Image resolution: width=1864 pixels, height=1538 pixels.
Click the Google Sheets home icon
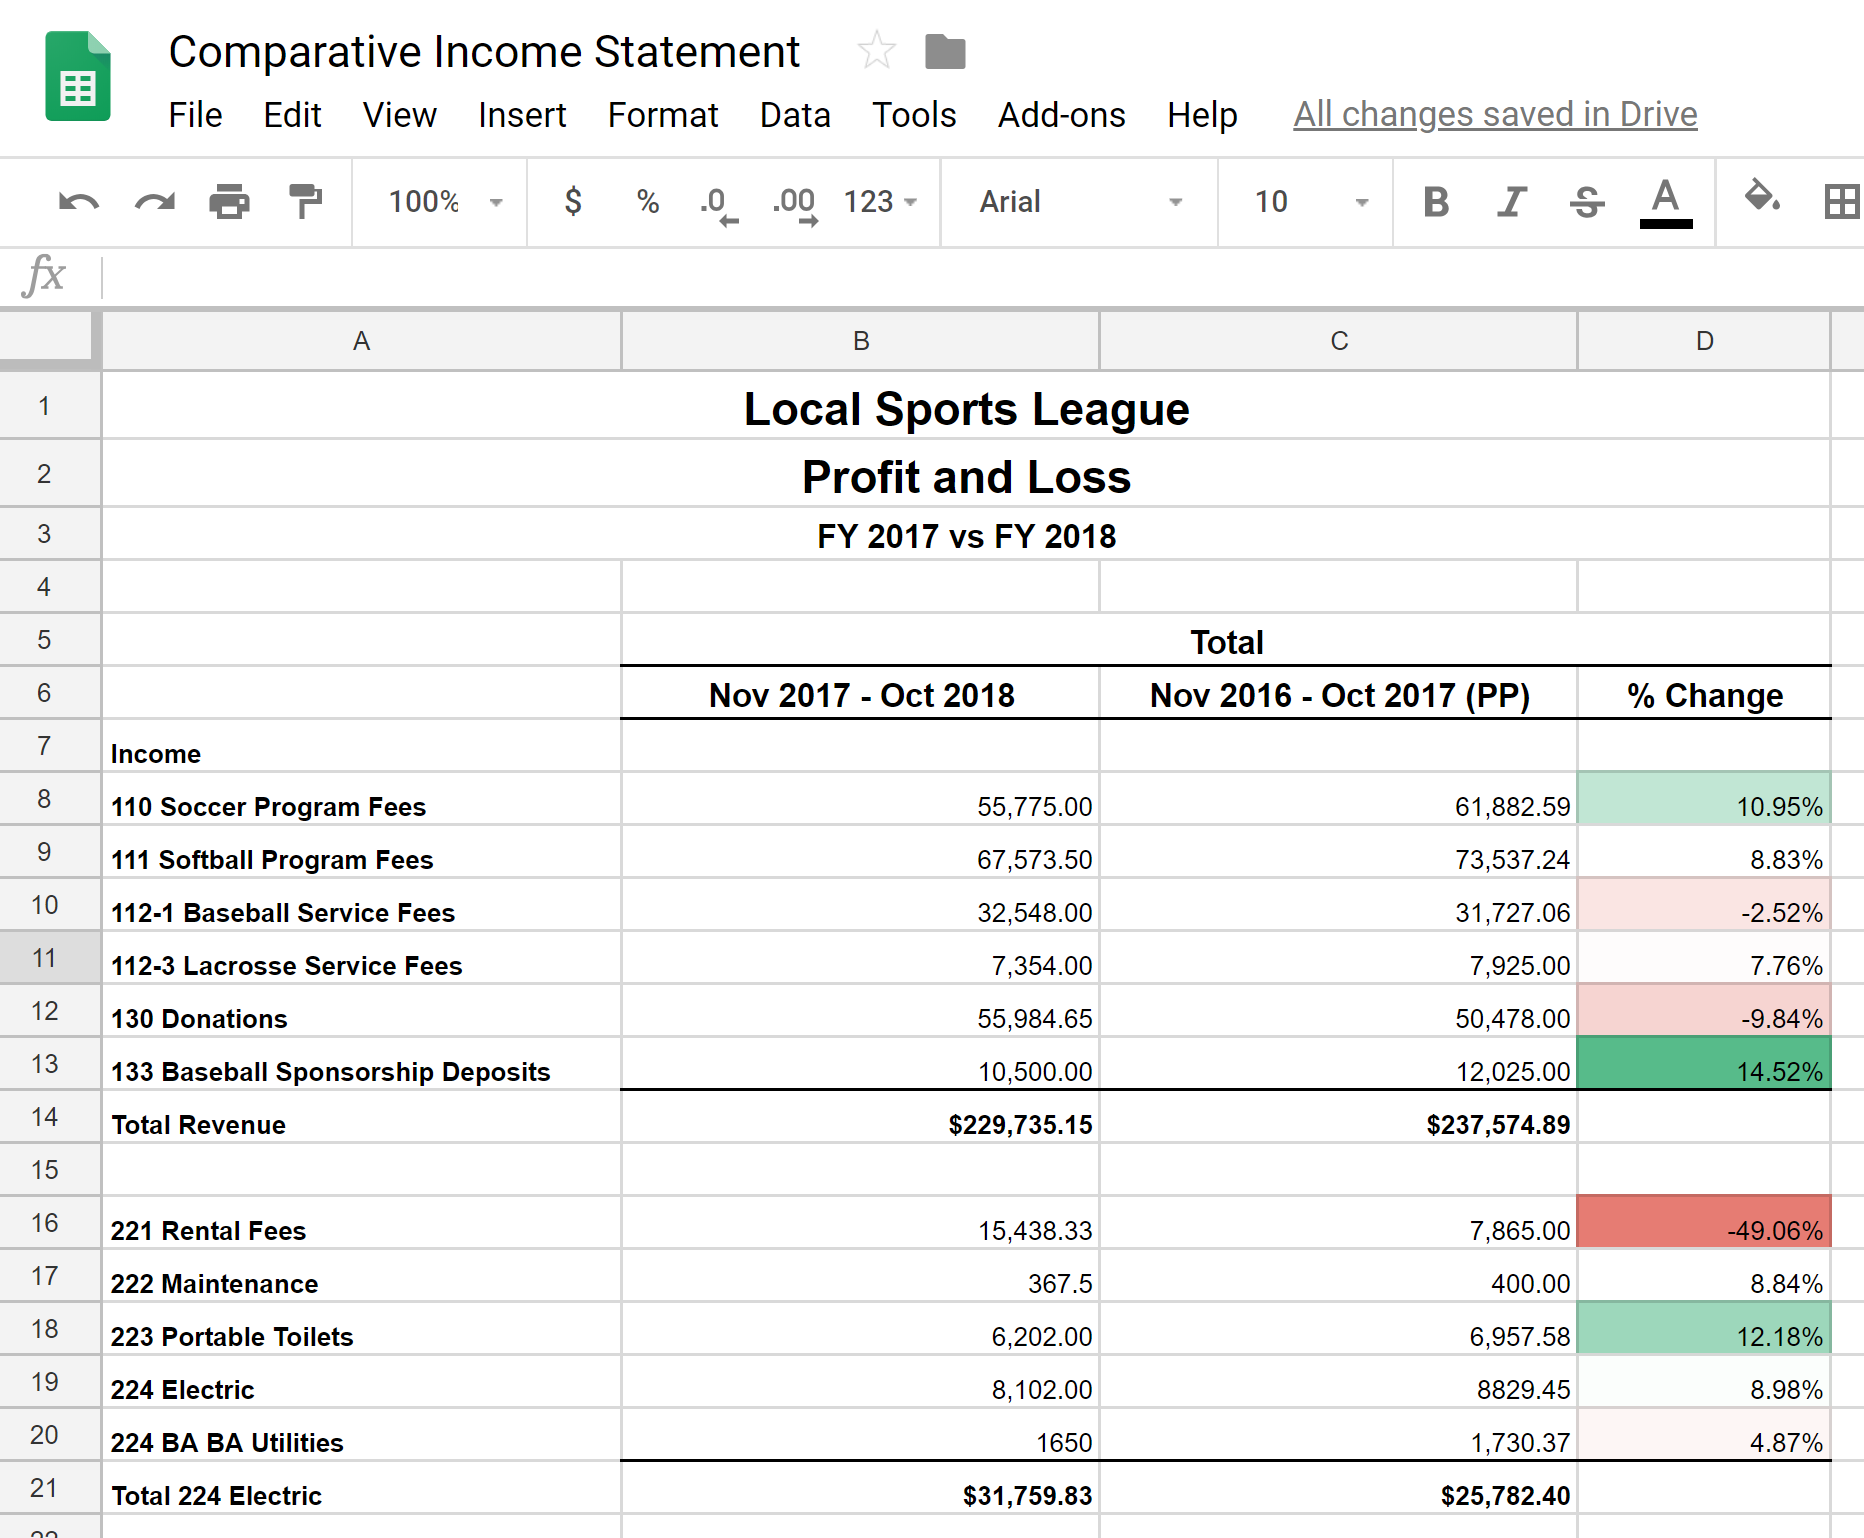click(x=78, y=76)
